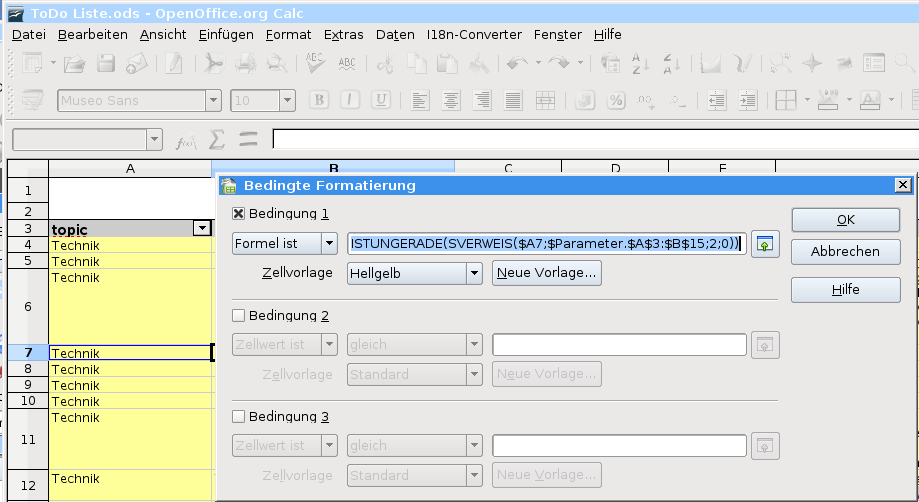This screenshot has height=502, width=919.
Task: Click the Sort Descending Z-A icon
Action: click(x=671, y=63)
